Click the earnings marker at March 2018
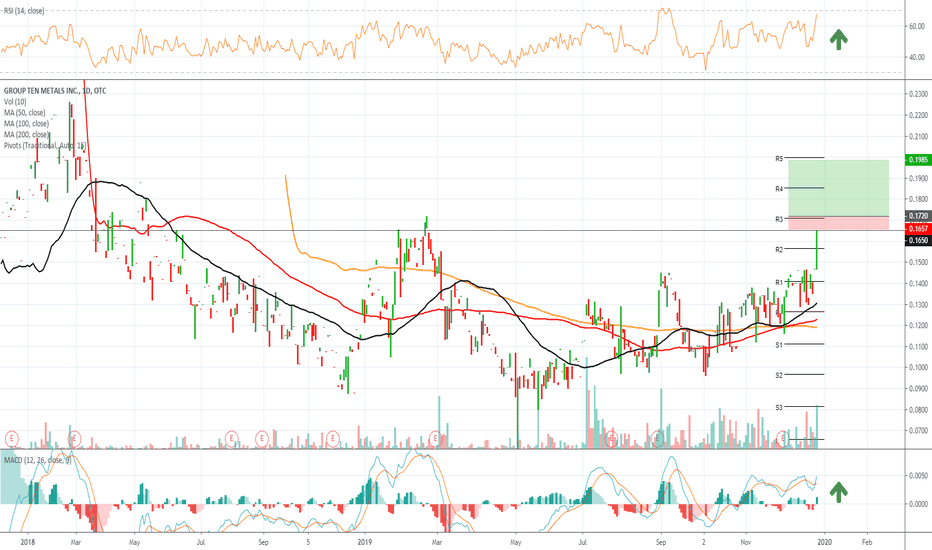The height and width of the screenshot is (550, 932). click(x=74, y=439)
